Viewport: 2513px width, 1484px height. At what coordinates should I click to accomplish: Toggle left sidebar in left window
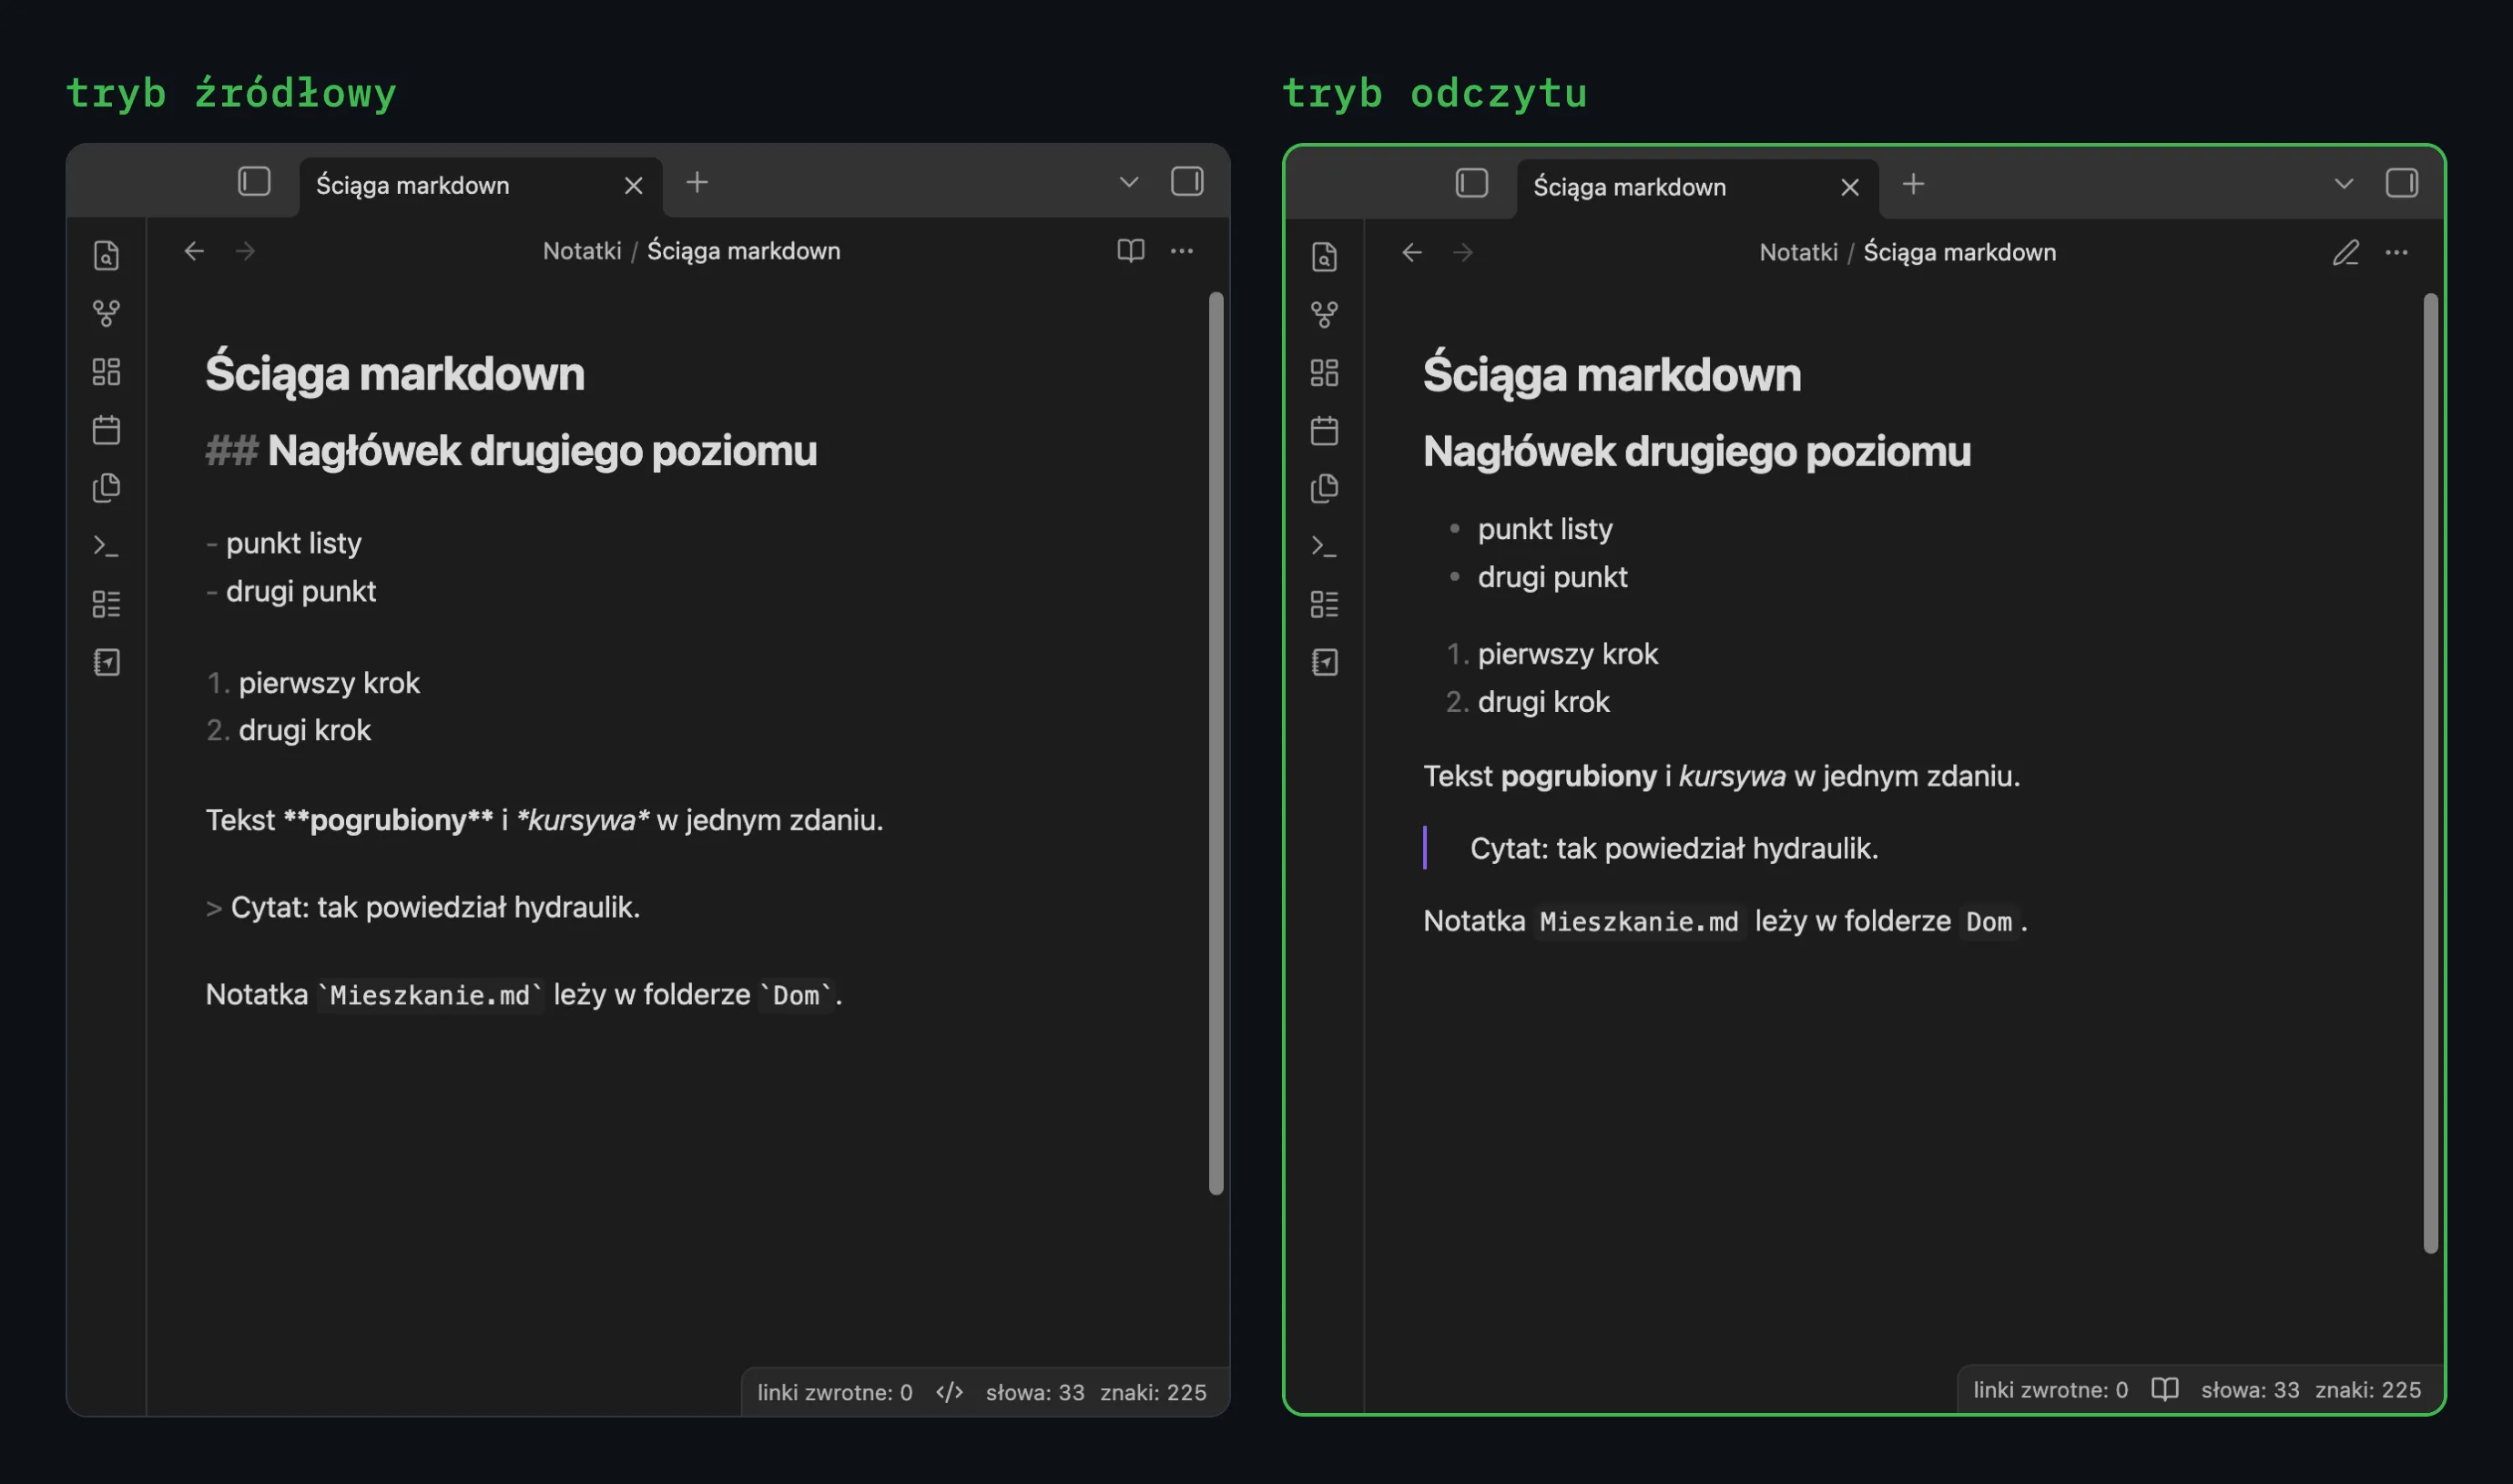(x=254, y=182)
